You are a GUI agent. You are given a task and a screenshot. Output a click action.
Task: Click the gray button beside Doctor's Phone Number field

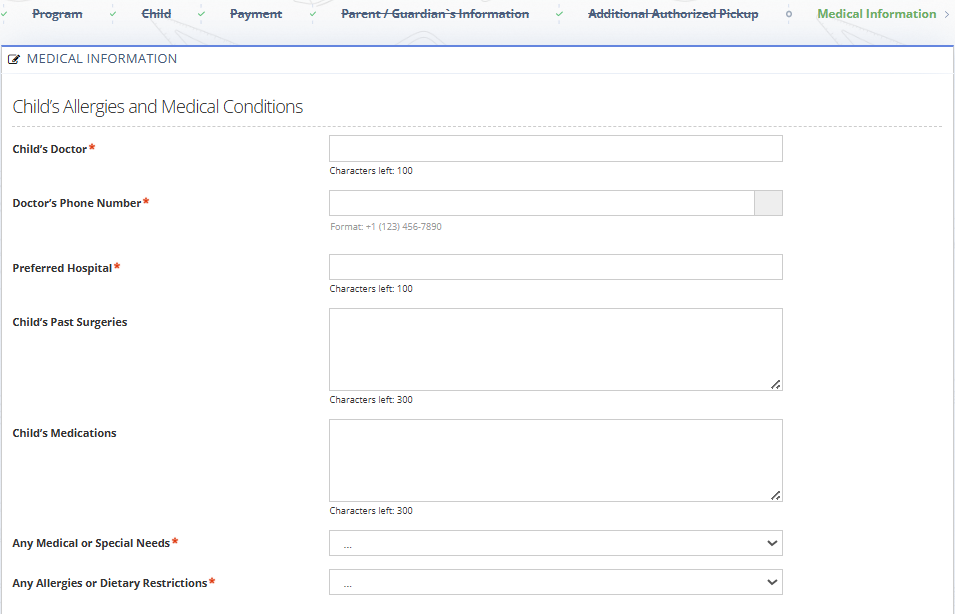click(769, 202)
